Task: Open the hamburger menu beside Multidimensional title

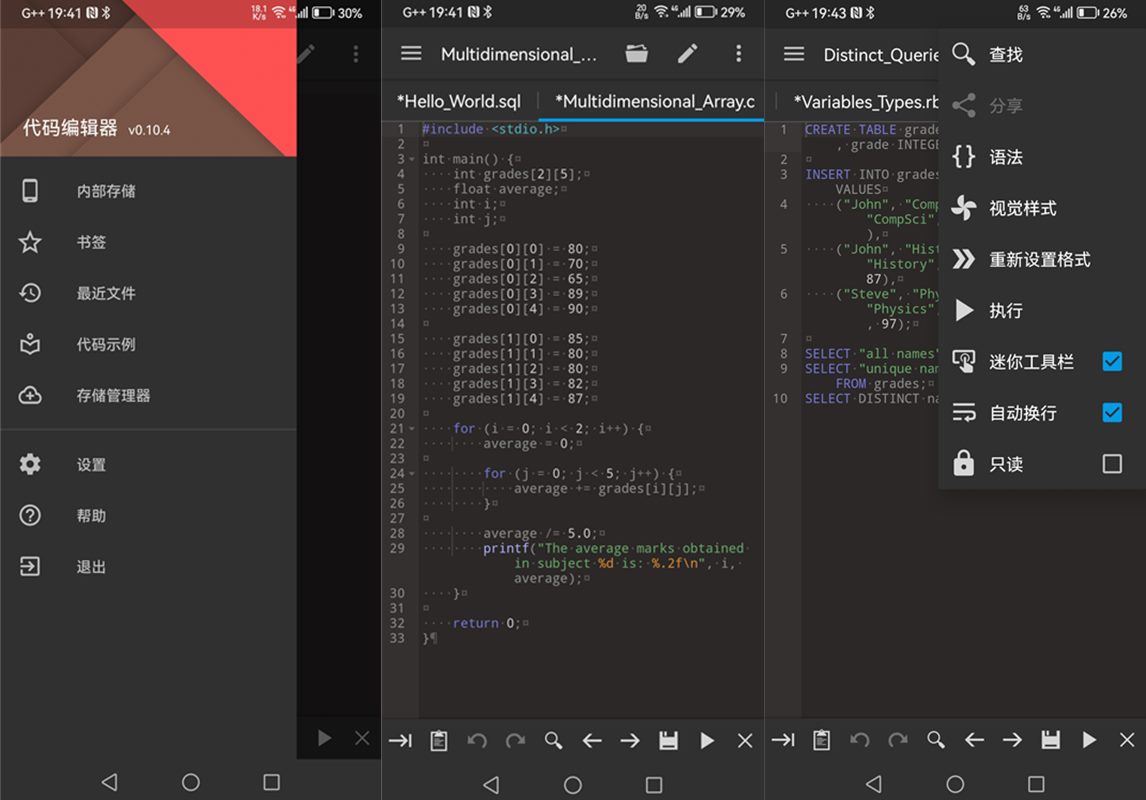Action: point(411,54)
